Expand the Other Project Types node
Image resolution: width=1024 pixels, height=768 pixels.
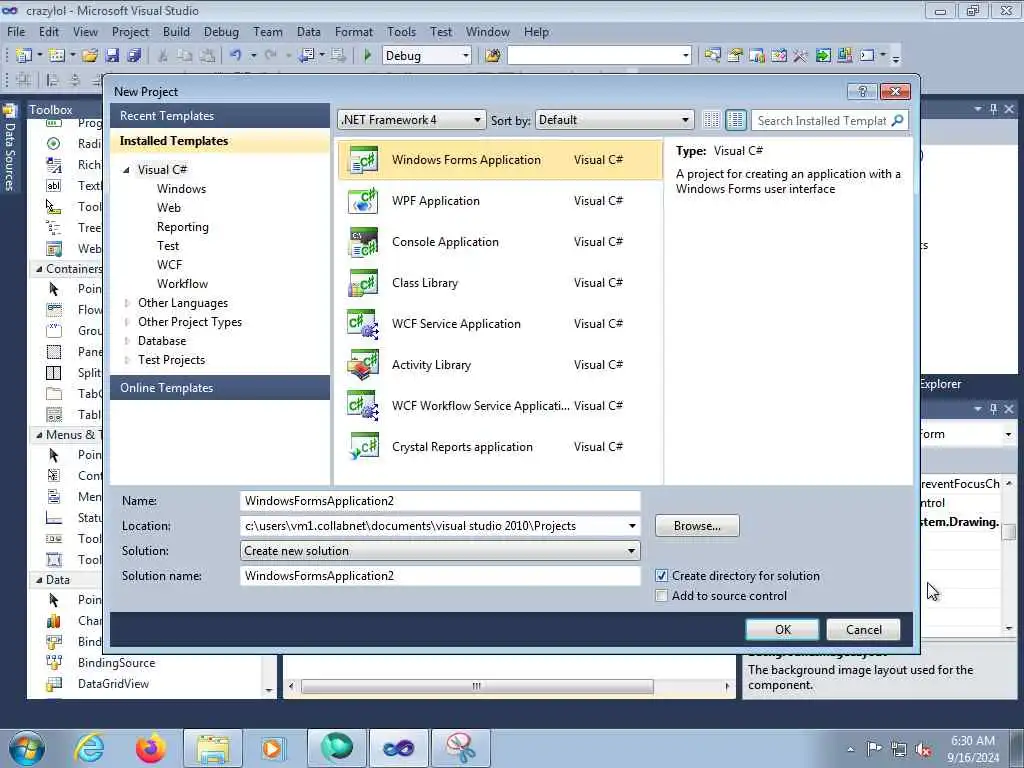(127, 322)
